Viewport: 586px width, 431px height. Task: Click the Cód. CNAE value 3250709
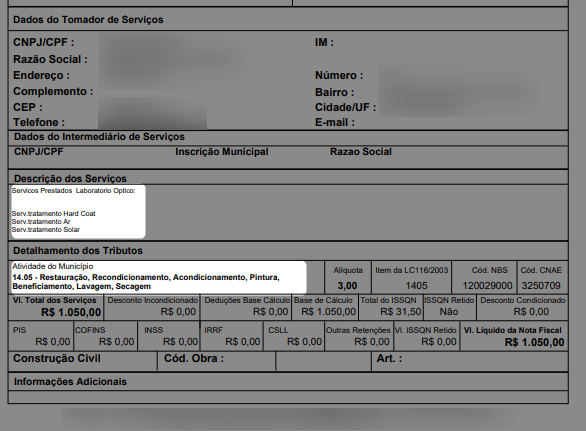coord(541,286)
